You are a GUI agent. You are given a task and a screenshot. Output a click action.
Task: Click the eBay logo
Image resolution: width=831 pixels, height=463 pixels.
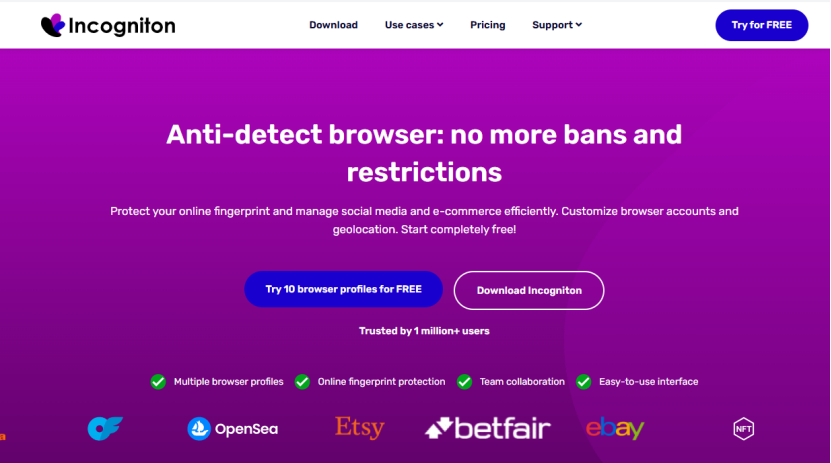(615, 429)
